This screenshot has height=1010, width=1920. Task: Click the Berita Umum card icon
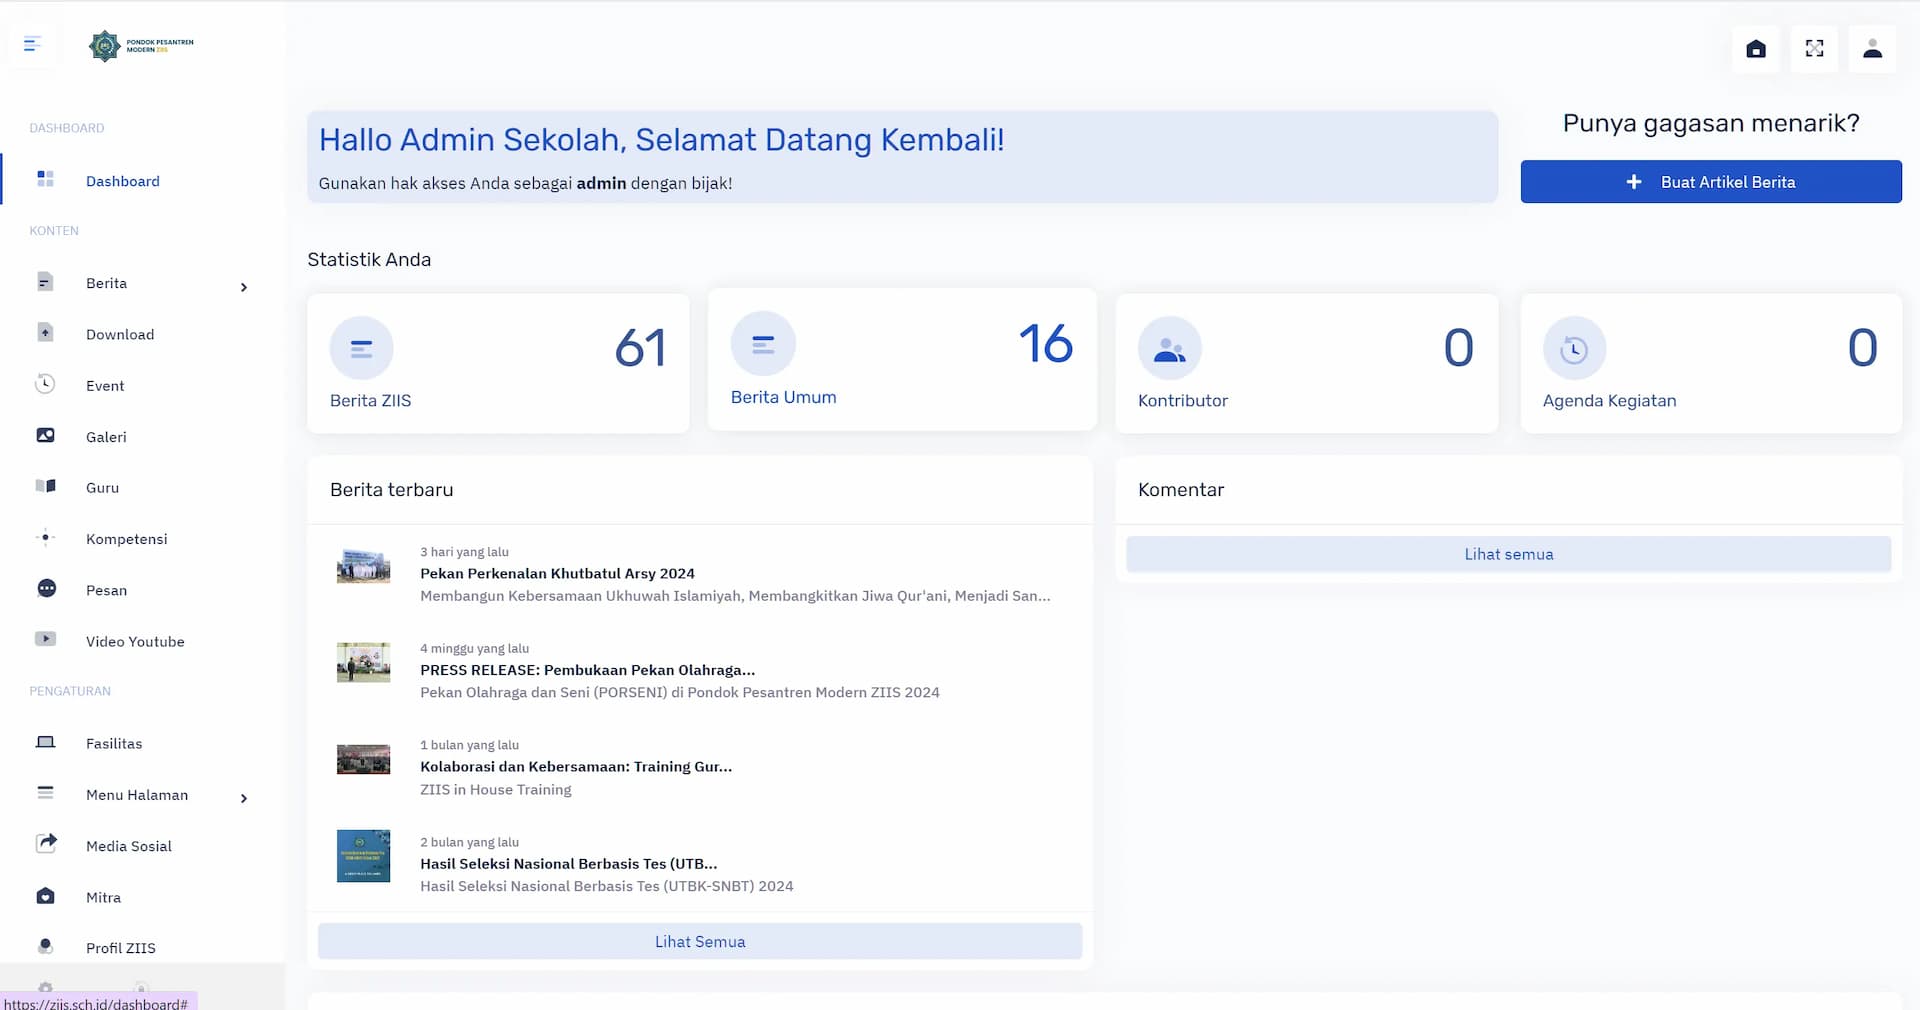click(x=763, y=344)
